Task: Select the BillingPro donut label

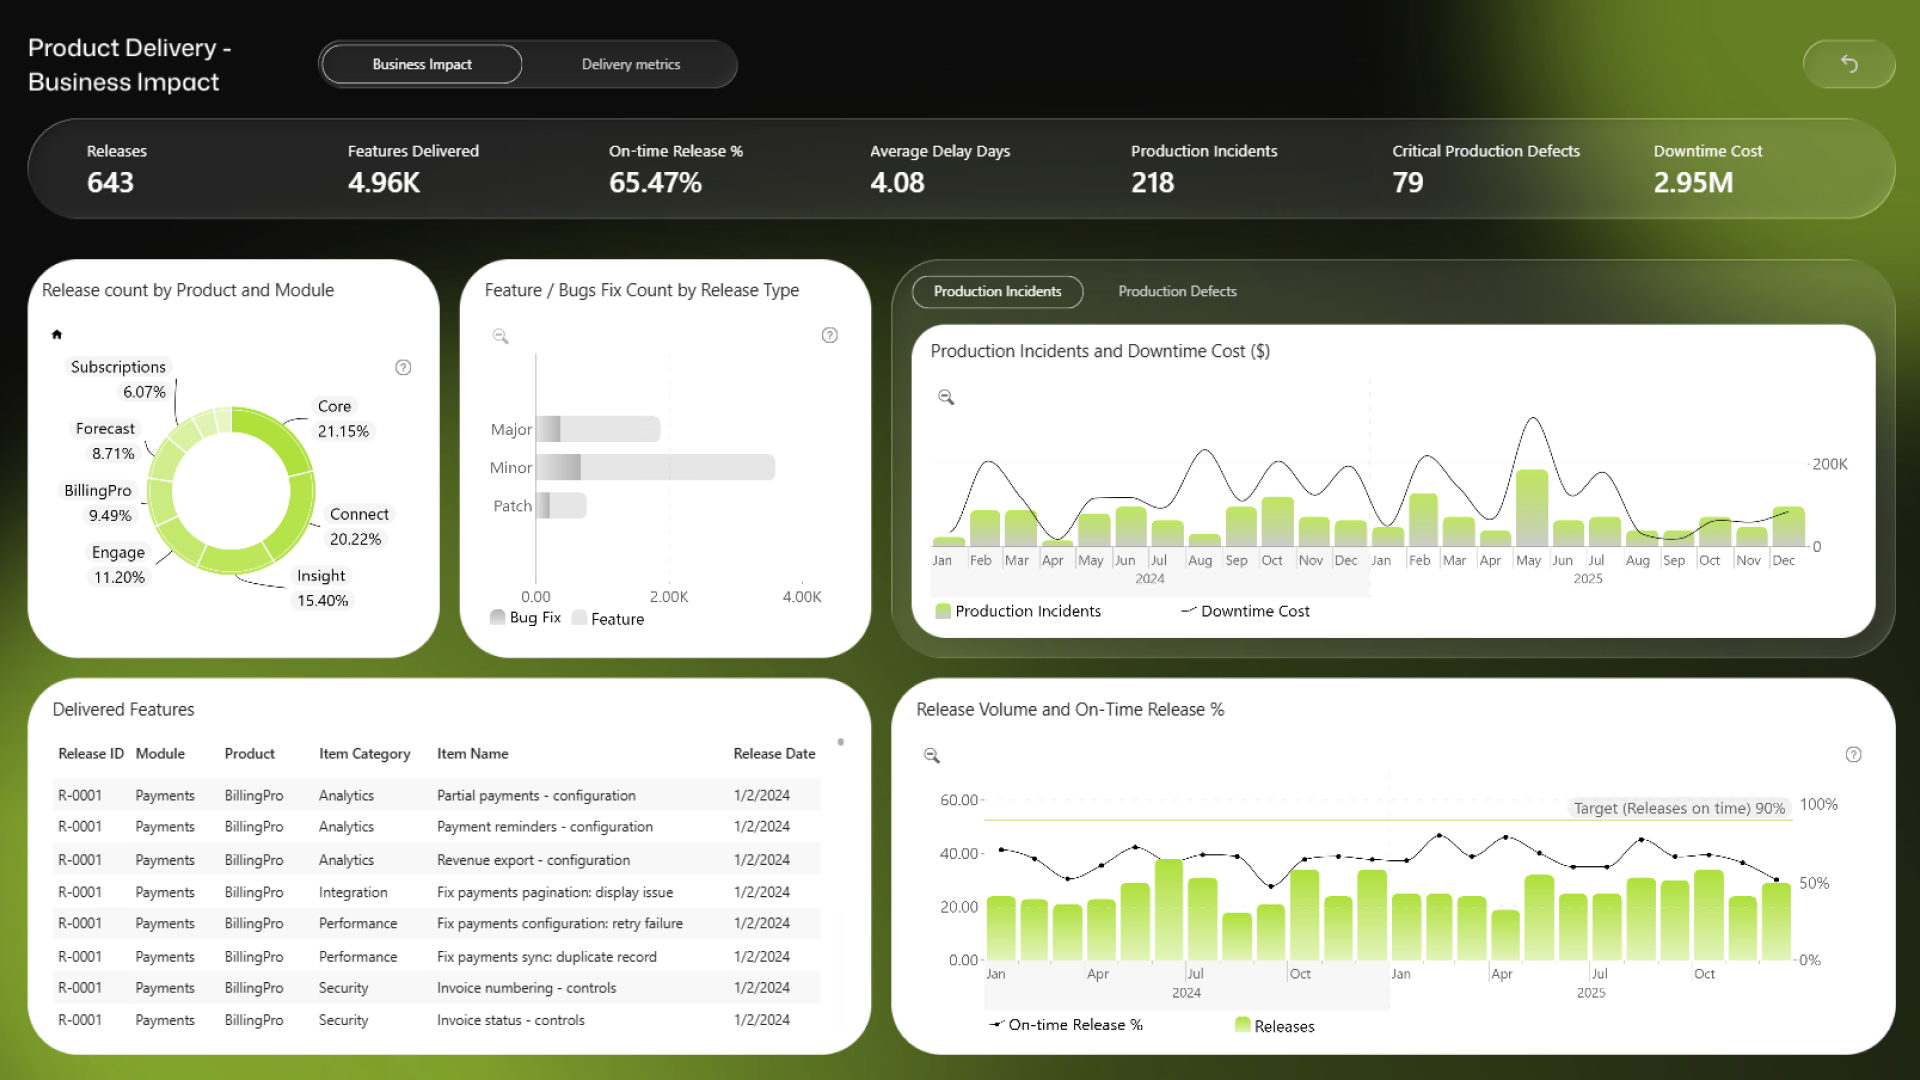Action: (x=97, y=490)
